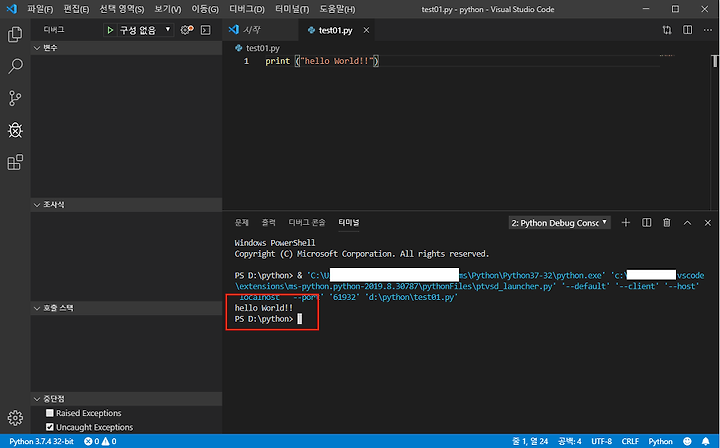Switch to the 시작 welcome tab
This screenshot has width=720, height=448.
[260, 30]
